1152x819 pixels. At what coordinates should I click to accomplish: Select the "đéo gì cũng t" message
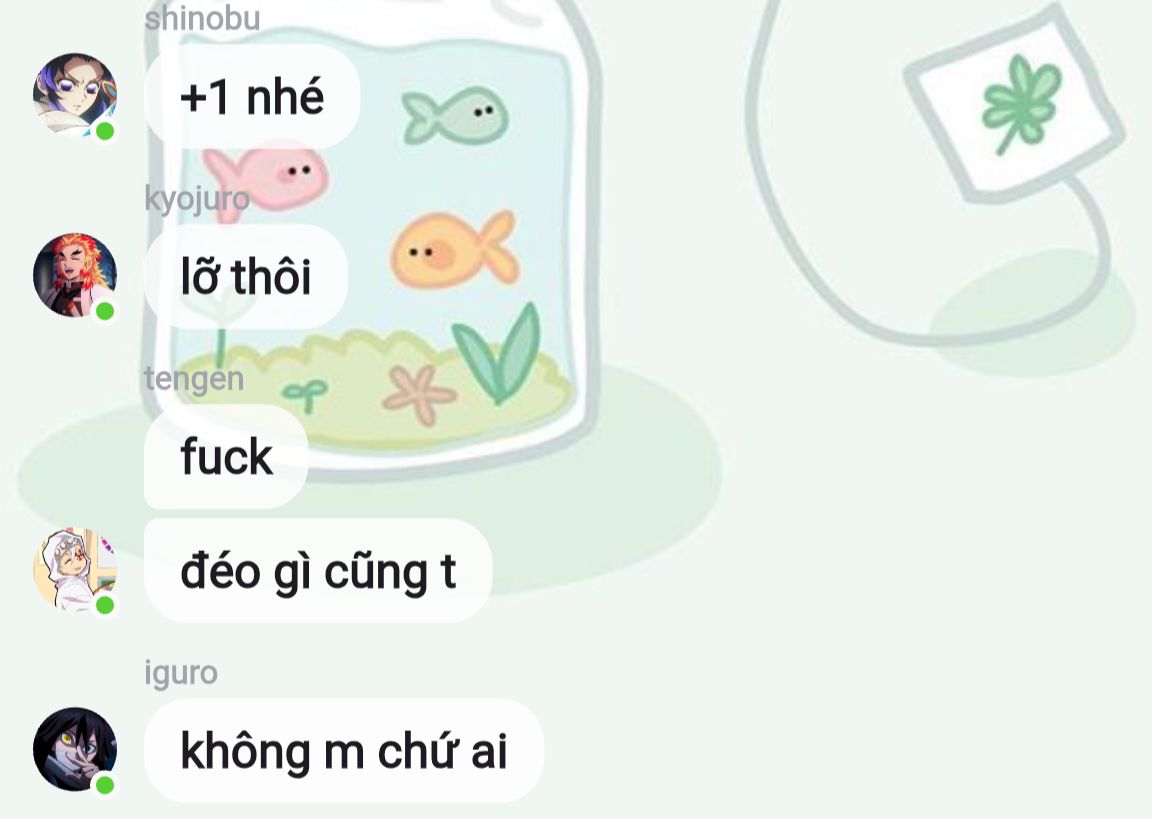317,571
